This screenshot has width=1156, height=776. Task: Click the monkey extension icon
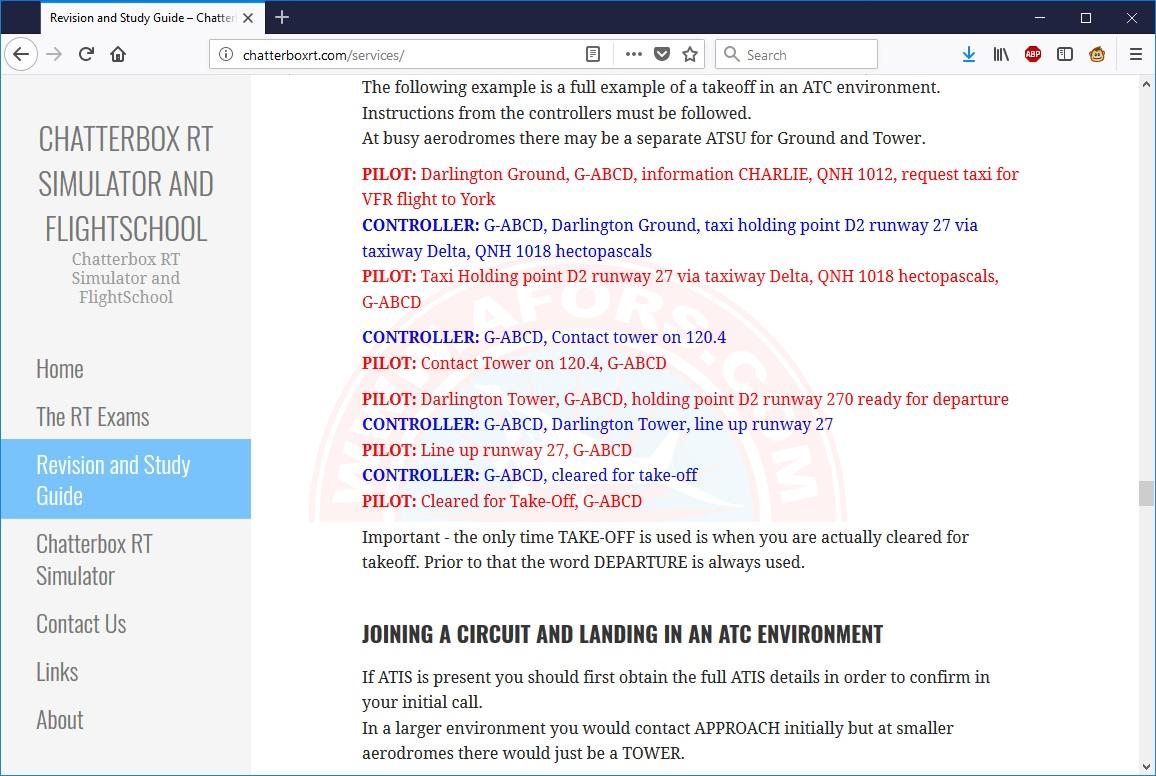[x=1097, y=54]
